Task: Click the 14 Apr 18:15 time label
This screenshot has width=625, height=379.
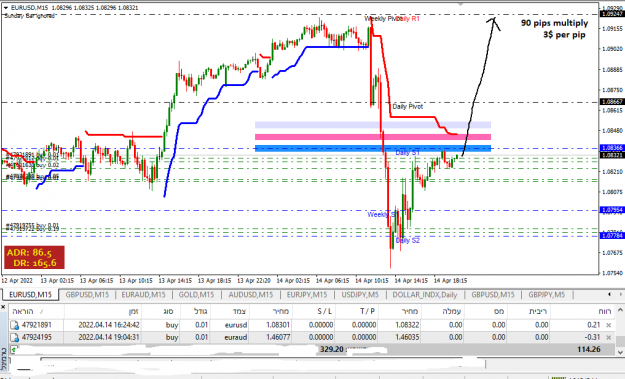Action: click(450, 281)
